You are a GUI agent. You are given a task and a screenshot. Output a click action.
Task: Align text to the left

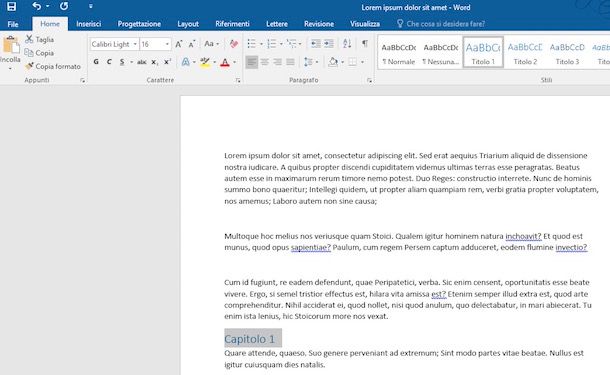[x=252, y=62]
